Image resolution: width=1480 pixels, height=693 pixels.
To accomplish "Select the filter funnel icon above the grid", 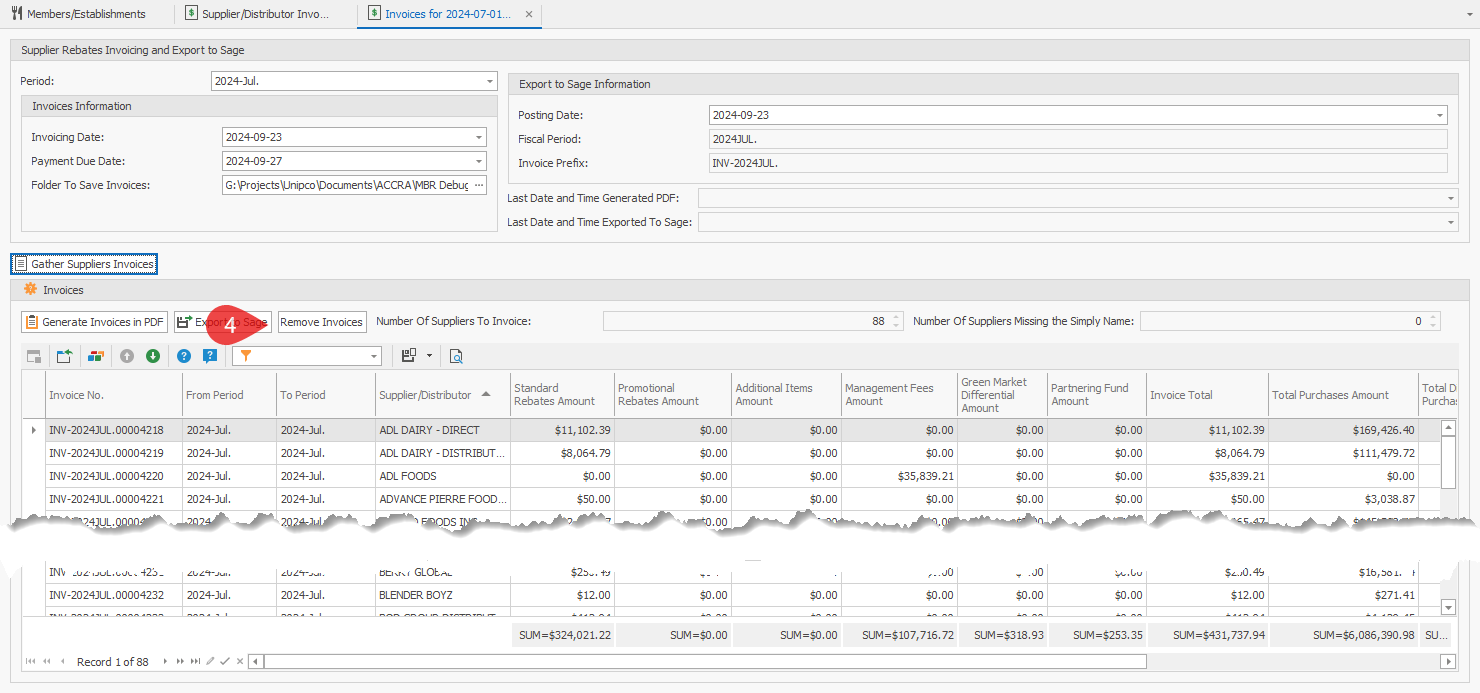I will coord(247,356).
